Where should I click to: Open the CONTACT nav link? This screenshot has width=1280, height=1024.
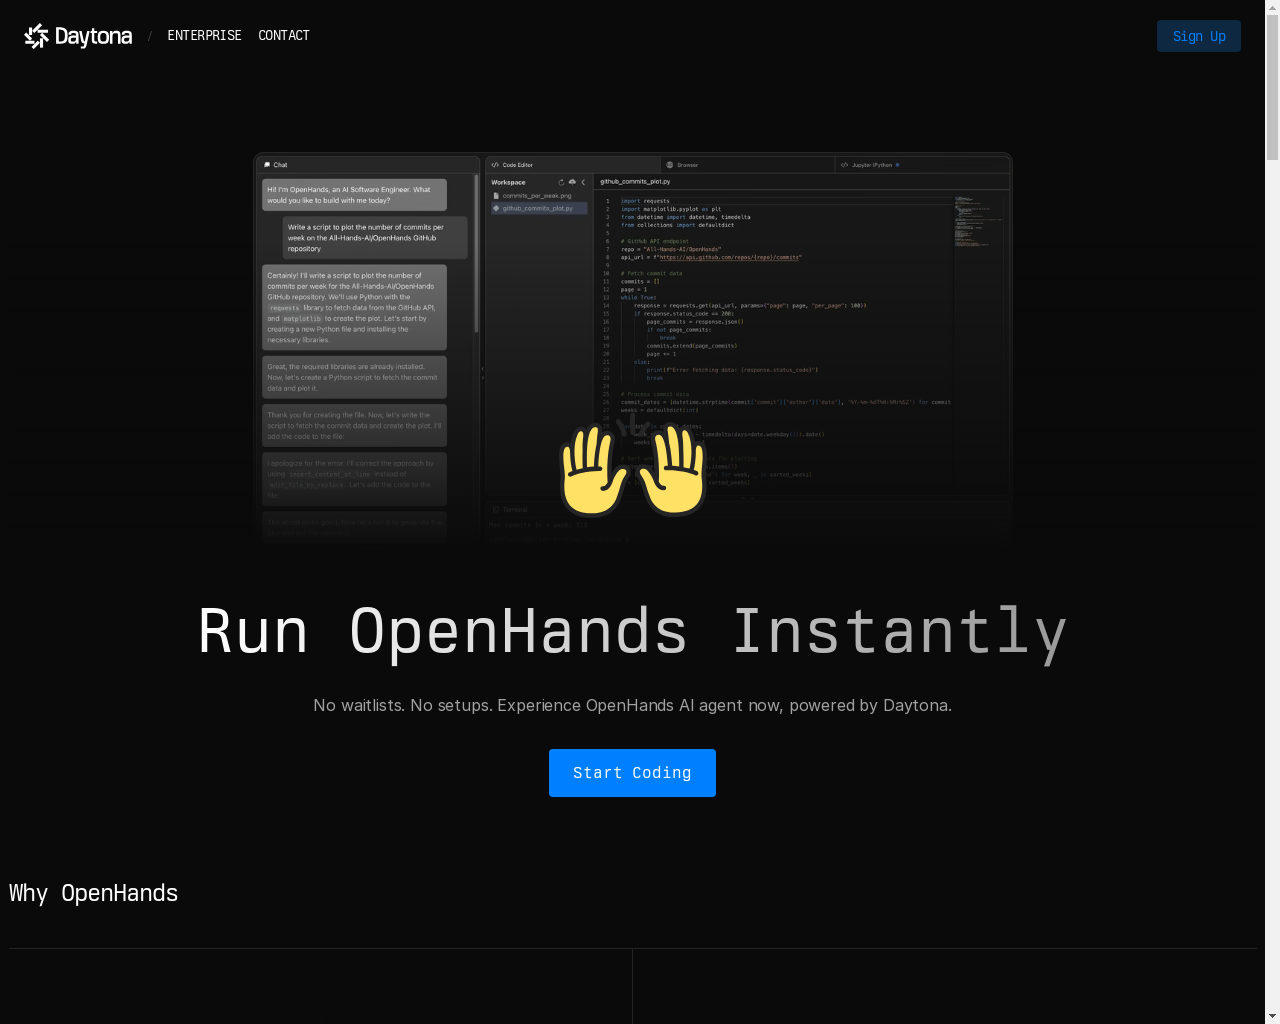click(x=284, y=35)
